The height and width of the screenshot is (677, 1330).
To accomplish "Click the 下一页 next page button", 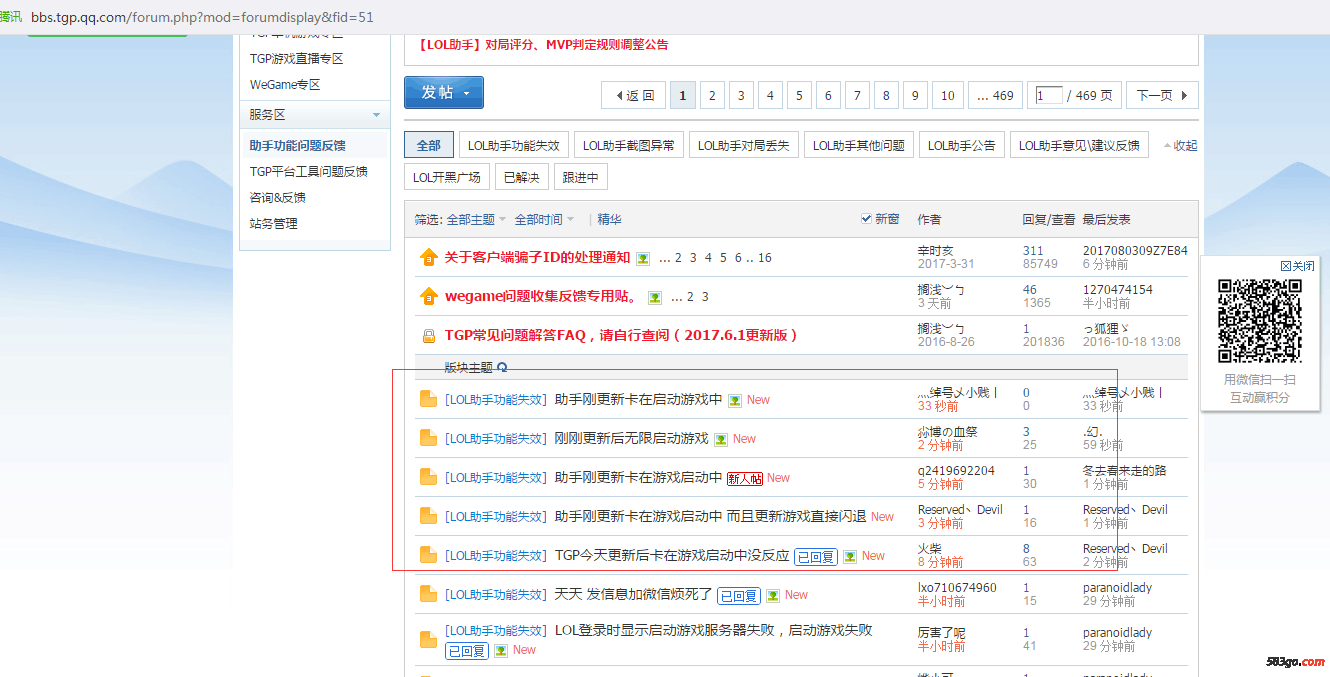I will pyautogui.click(x=1162, y=96).
